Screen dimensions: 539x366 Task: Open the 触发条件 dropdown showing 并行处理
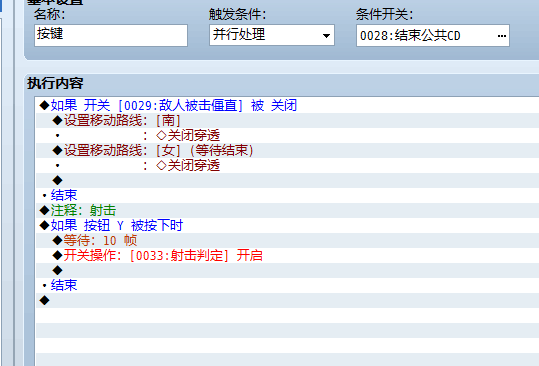pos(272,35)
